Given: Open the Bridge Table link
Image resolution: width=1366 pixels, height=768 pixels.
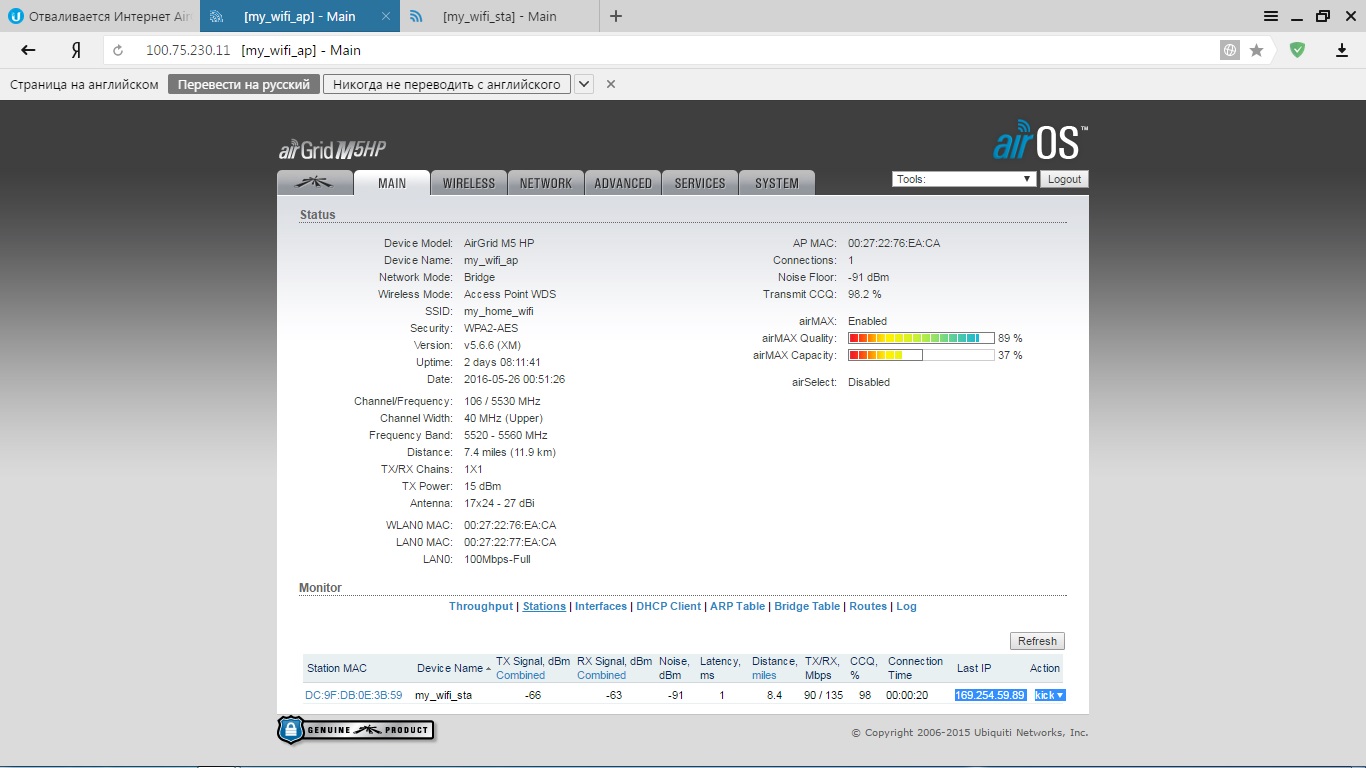Looking at the screenshot, I should pos(807,606).
